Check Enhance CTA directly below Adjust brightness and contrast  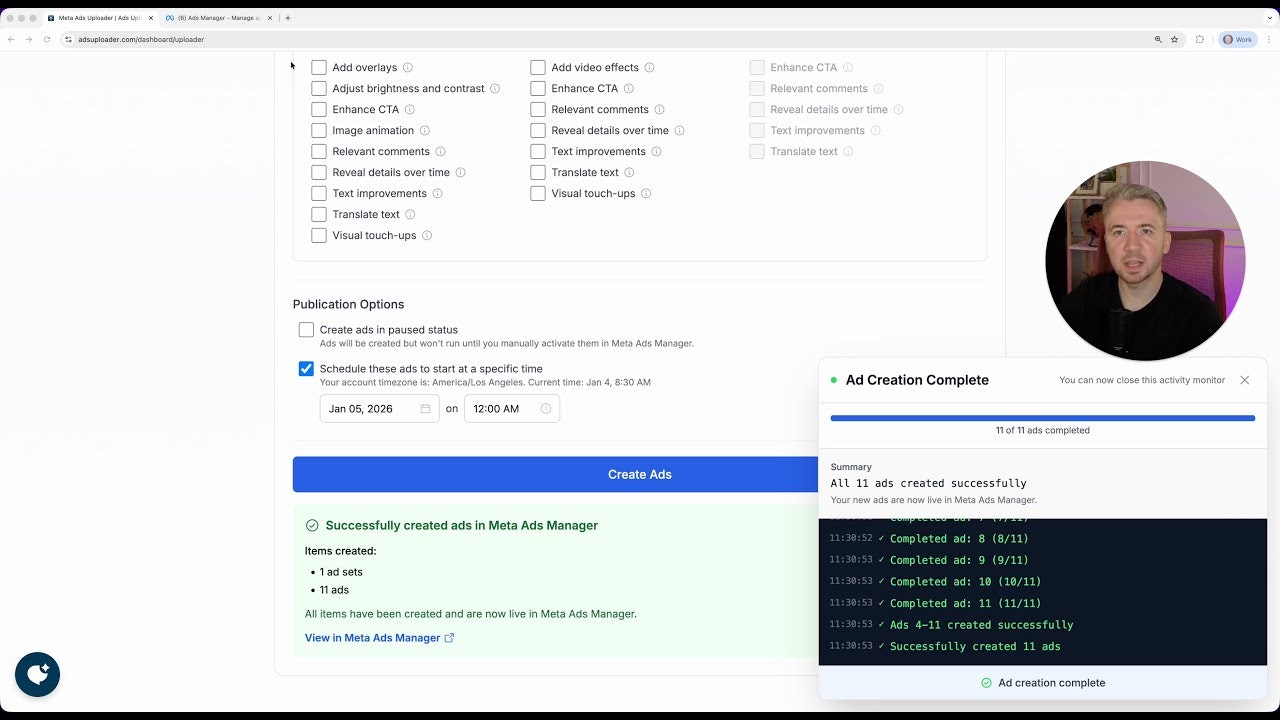pos(319,110)
